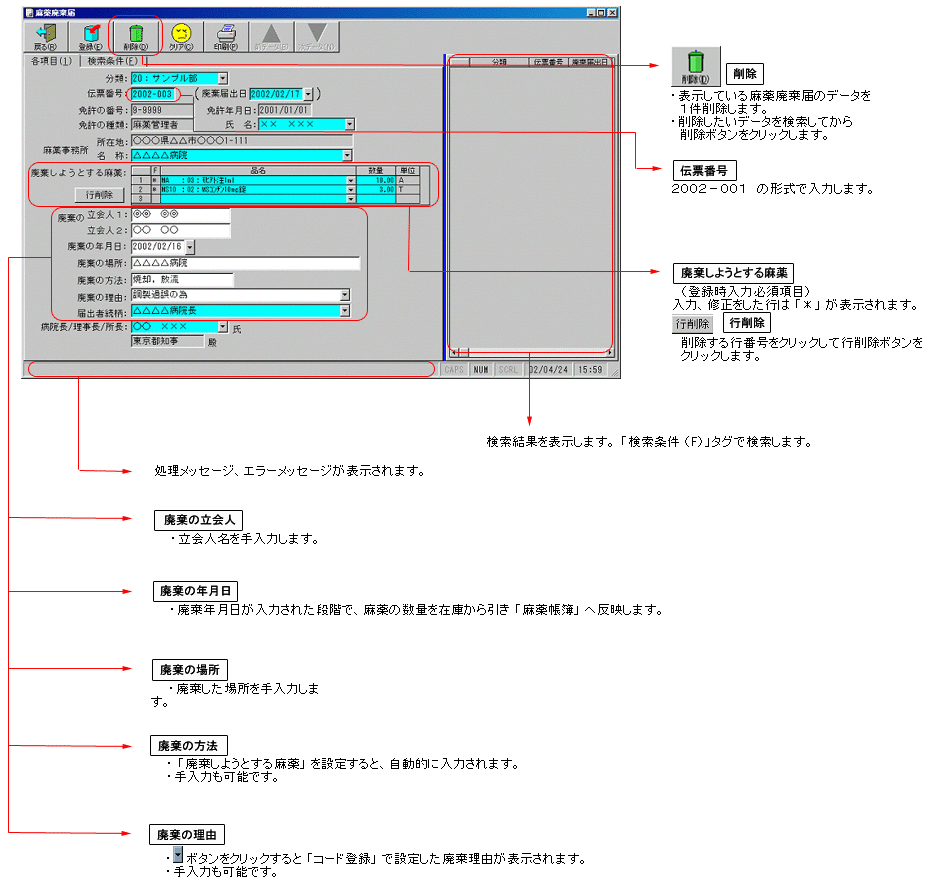Open the 氏名 dropdown arrow

click(x=350, y=124)
